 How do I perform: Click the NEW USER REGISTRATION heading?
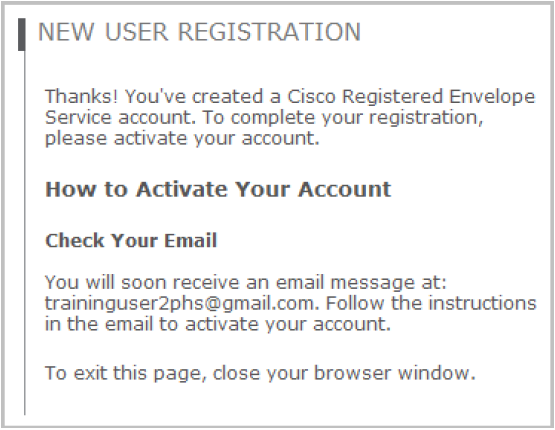[x=199, y=32]
